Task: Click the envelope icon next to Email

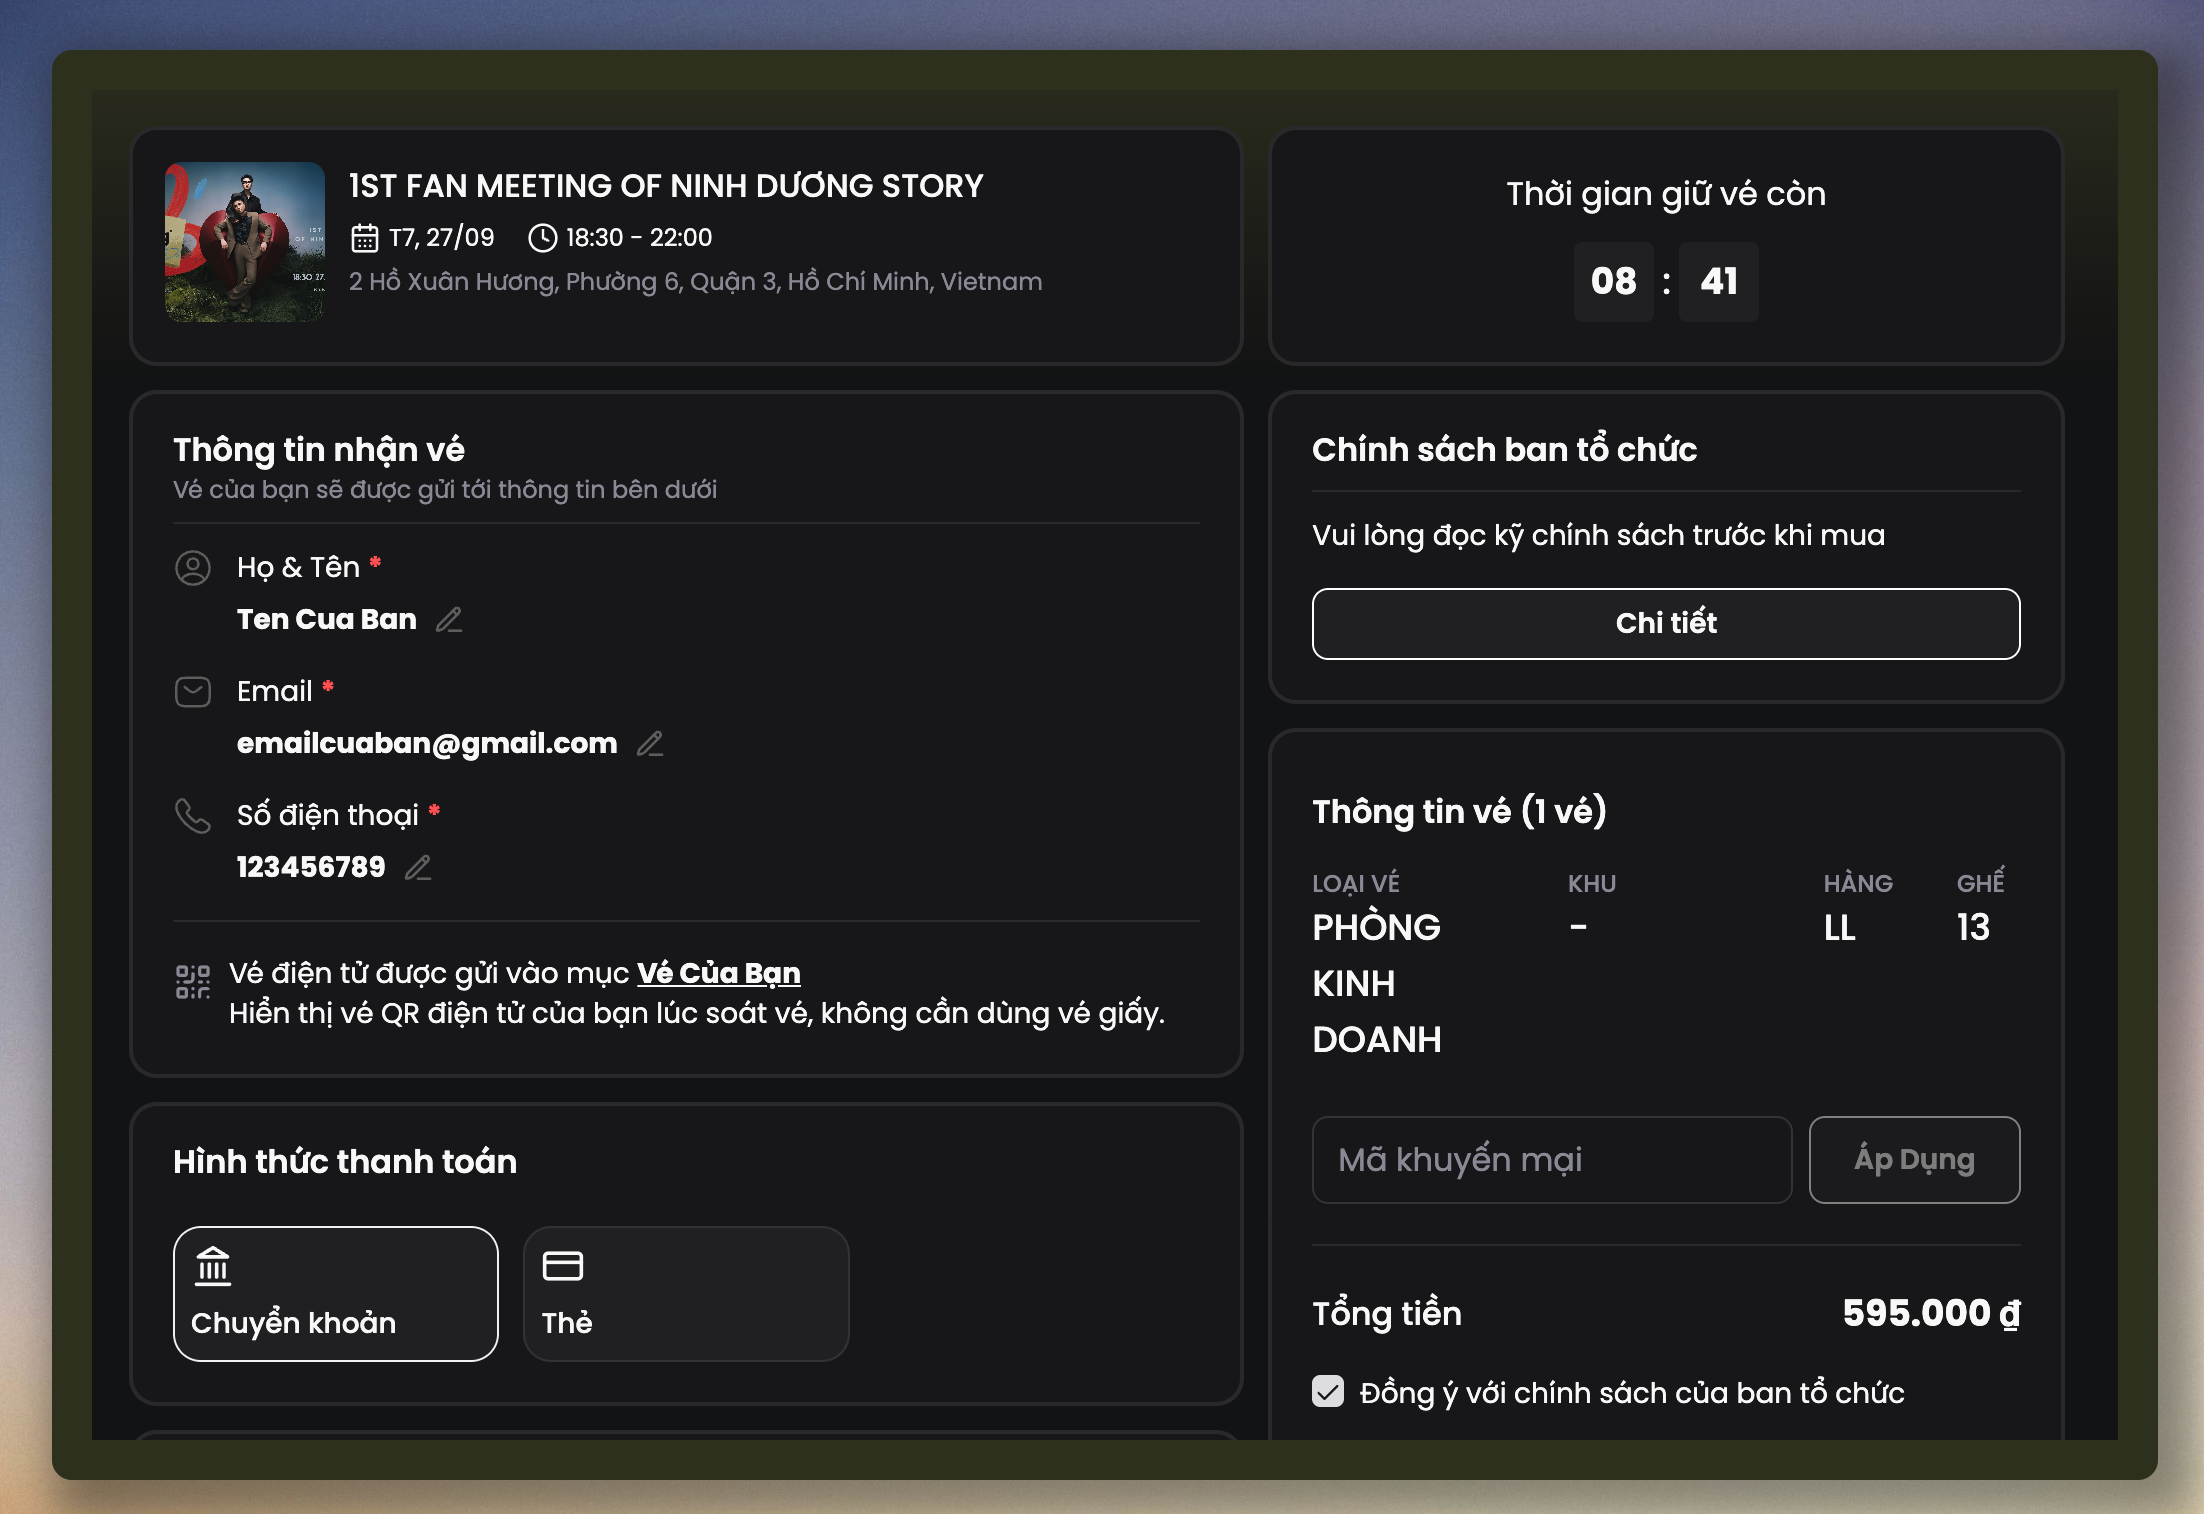Action: [x=193, y=692]
